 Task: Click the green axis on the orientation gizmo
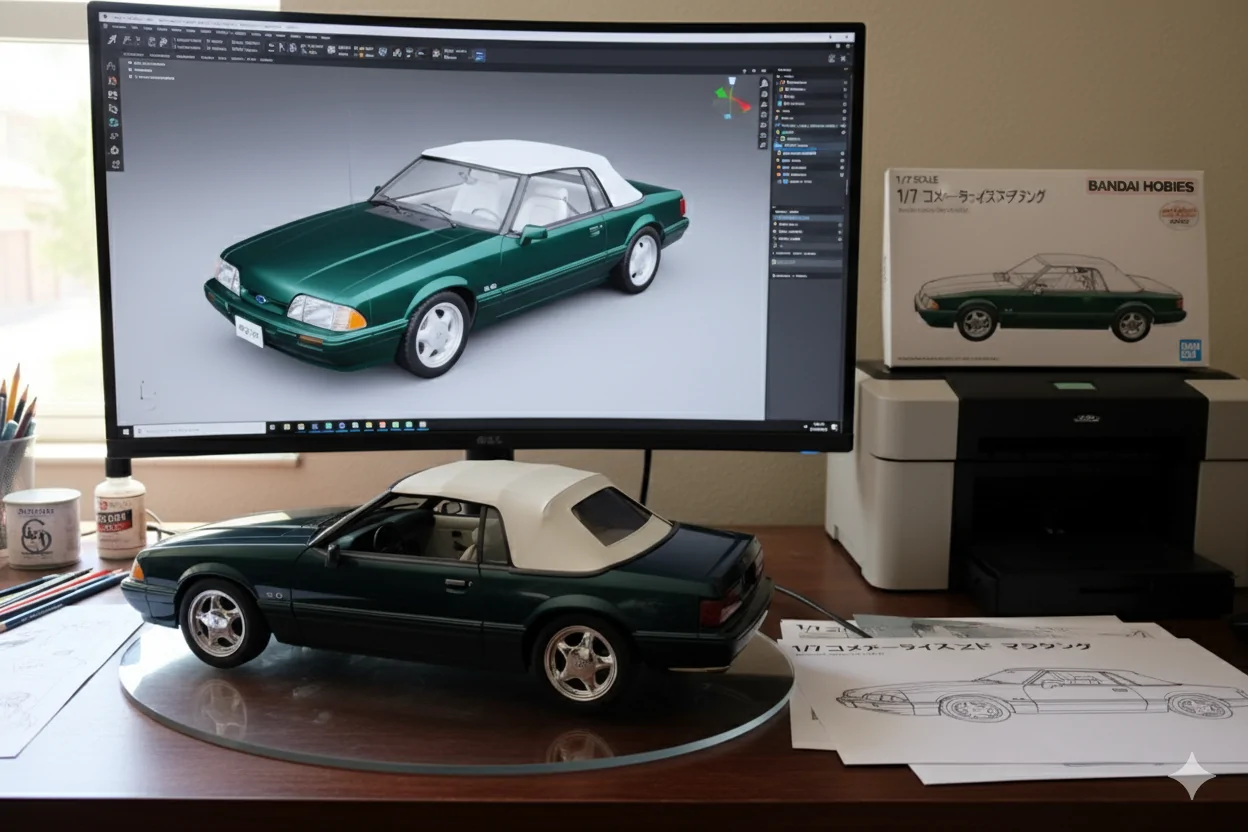(x=721, y=93)
